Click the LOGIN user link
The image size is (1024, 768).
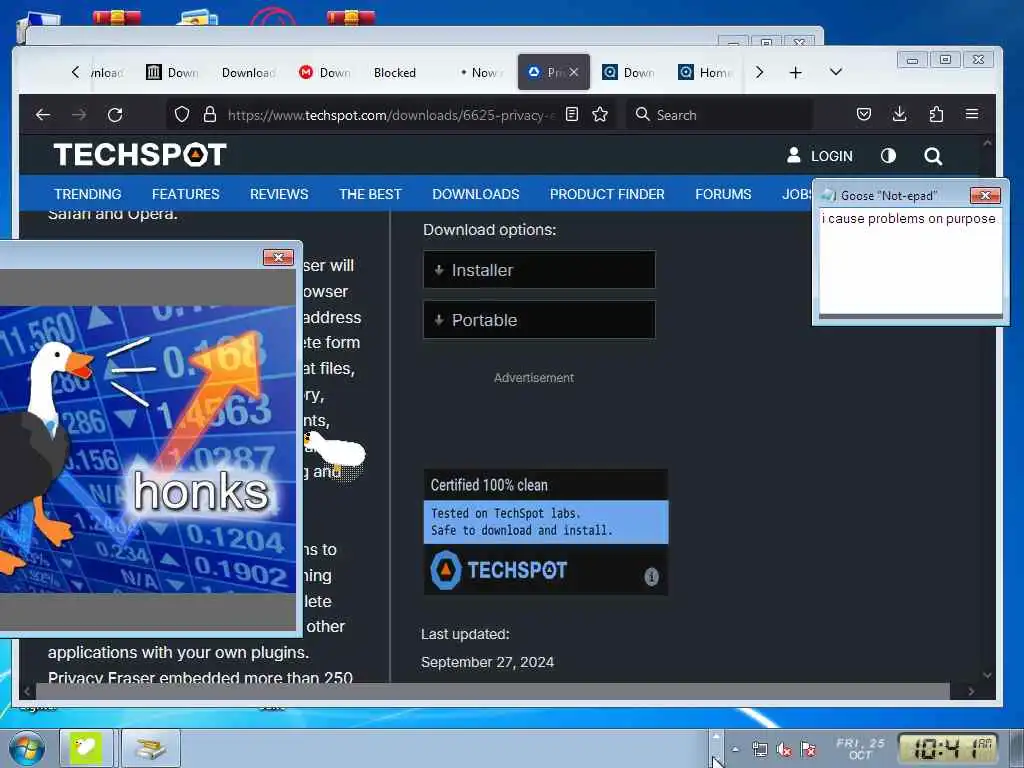(x=820, y=156)
